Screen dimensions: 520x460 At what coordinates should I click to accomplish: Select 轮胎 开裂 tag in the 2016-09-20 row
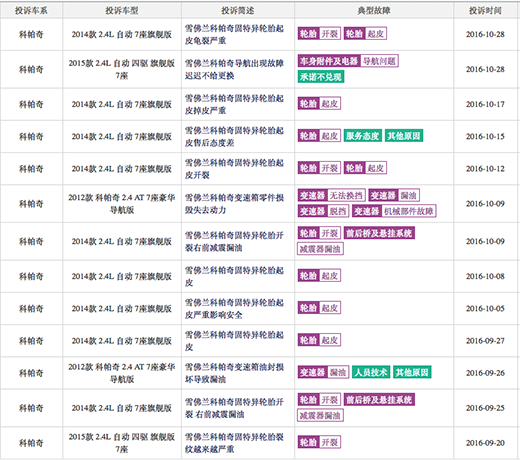click(x=319, y=442)
